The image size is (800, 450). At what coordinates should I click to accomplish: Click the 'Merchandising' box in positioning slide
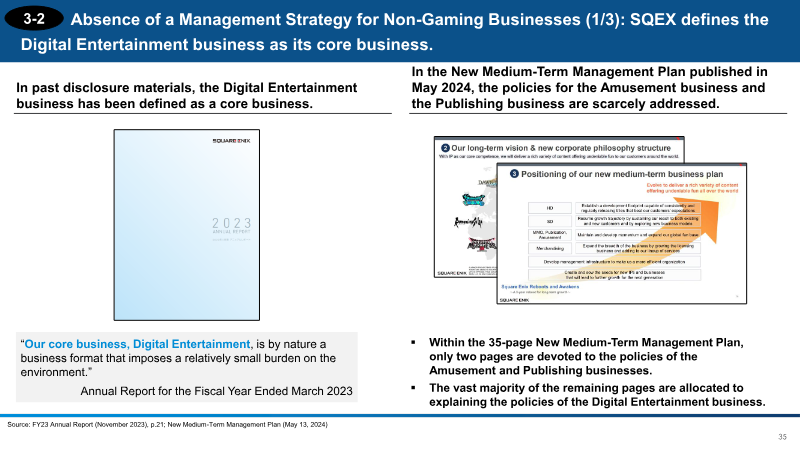(549, 248)
